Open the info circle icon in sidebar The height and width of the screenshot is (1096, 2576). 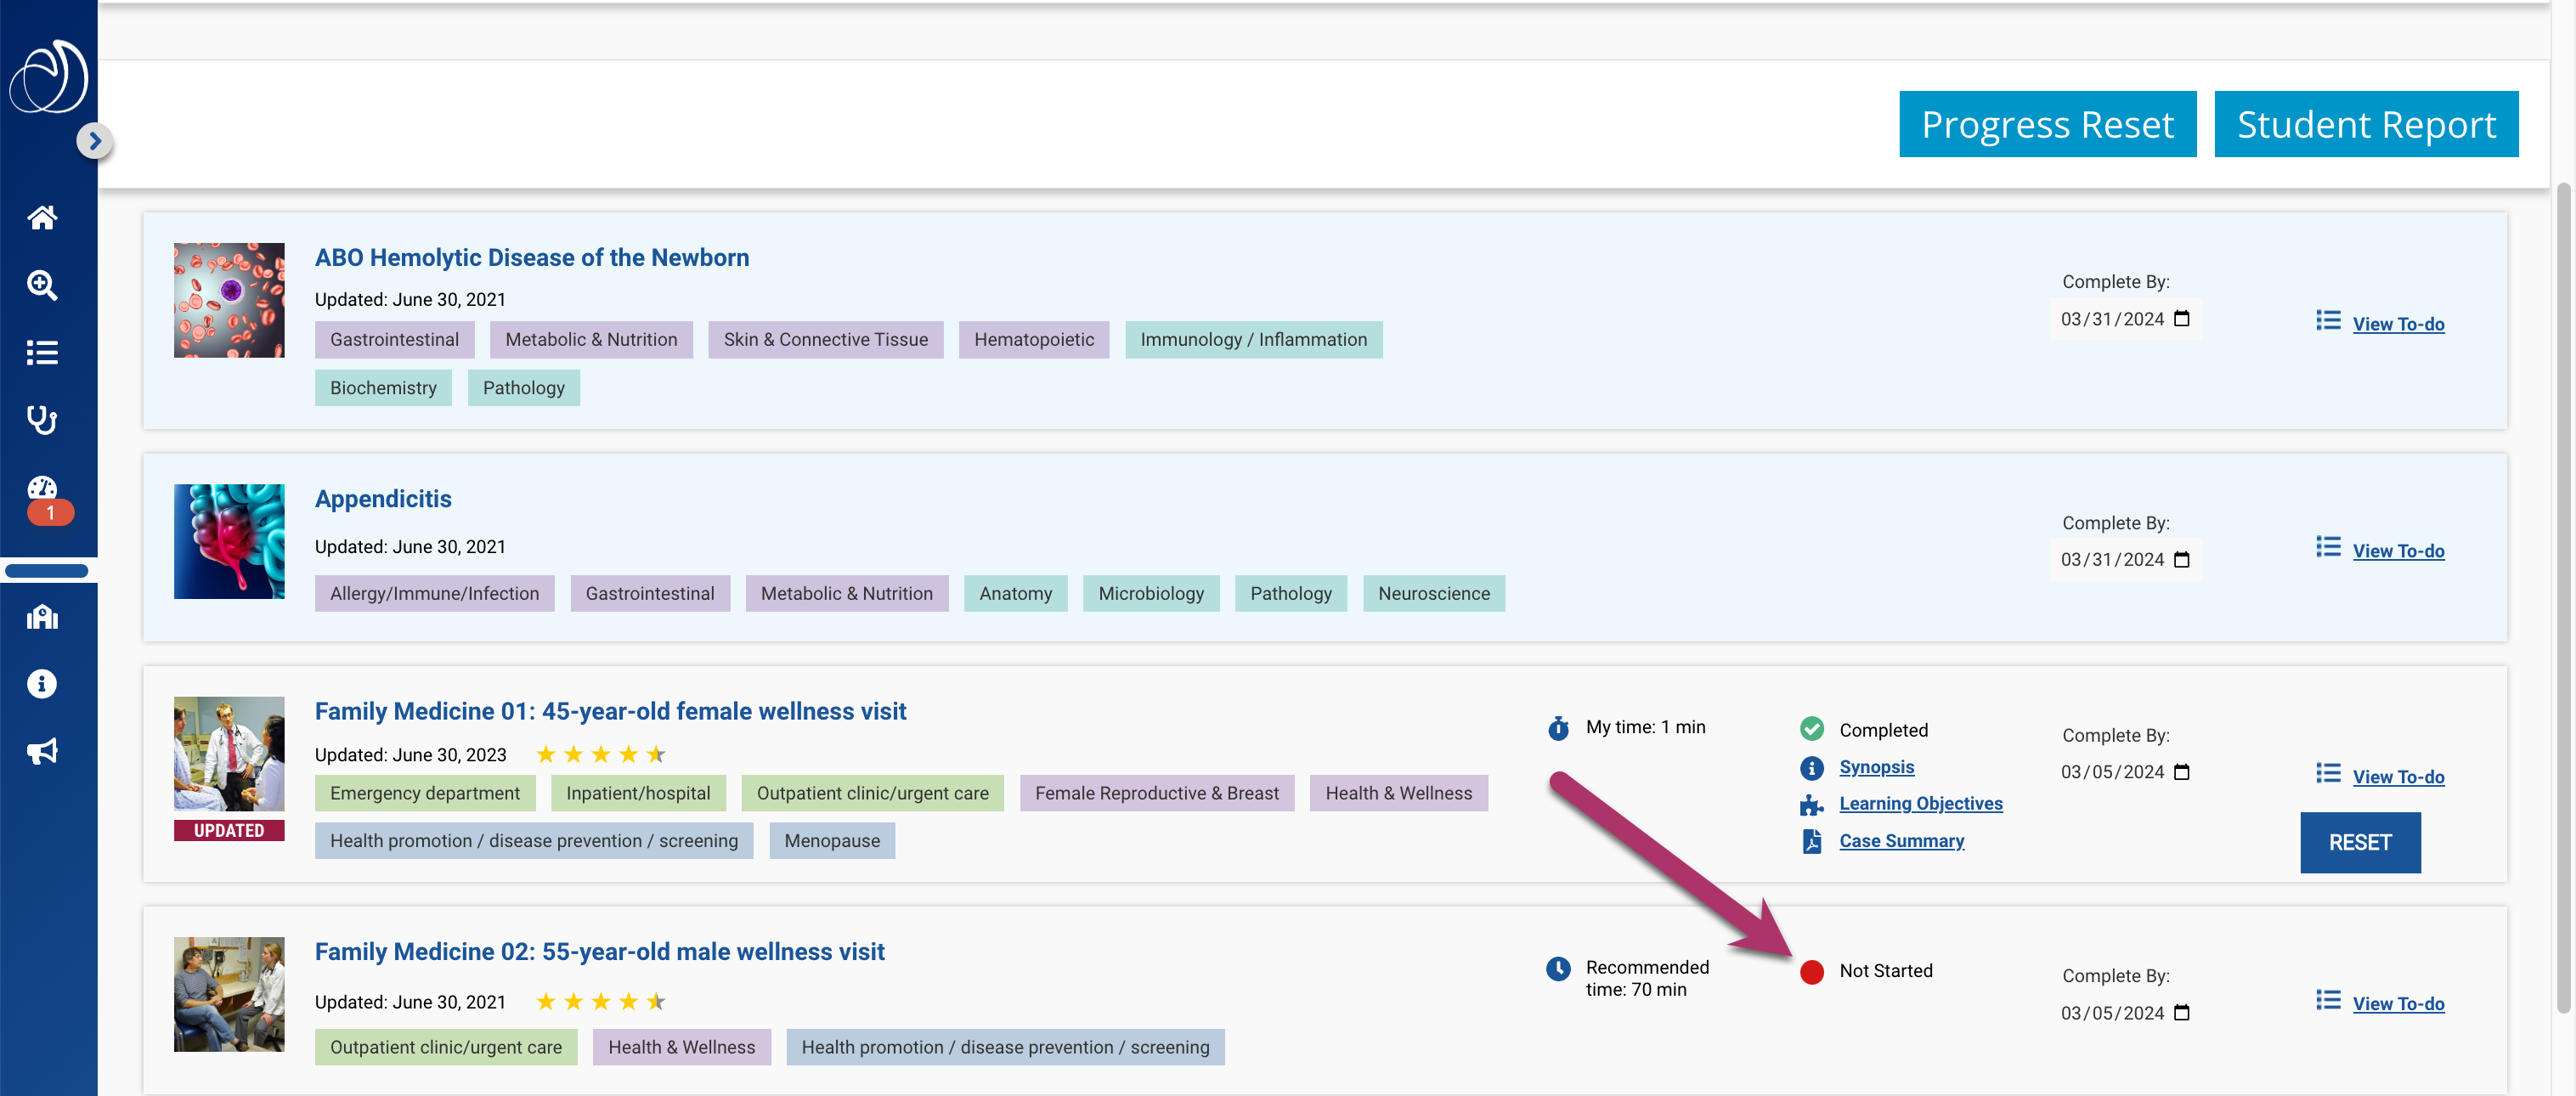(42, 684)
